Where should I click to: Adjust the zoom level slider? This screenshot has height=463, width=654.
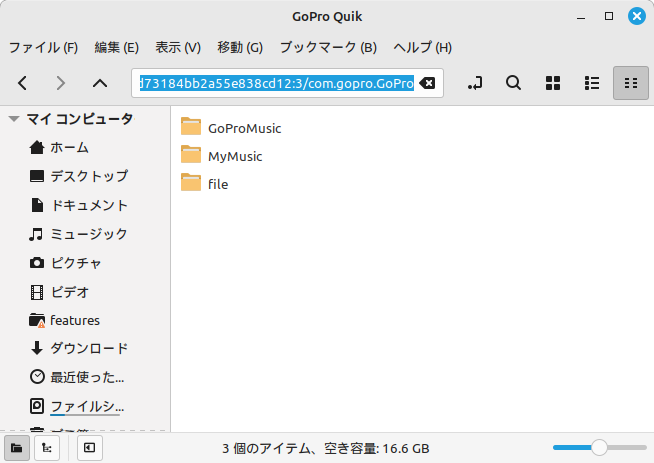599,448
